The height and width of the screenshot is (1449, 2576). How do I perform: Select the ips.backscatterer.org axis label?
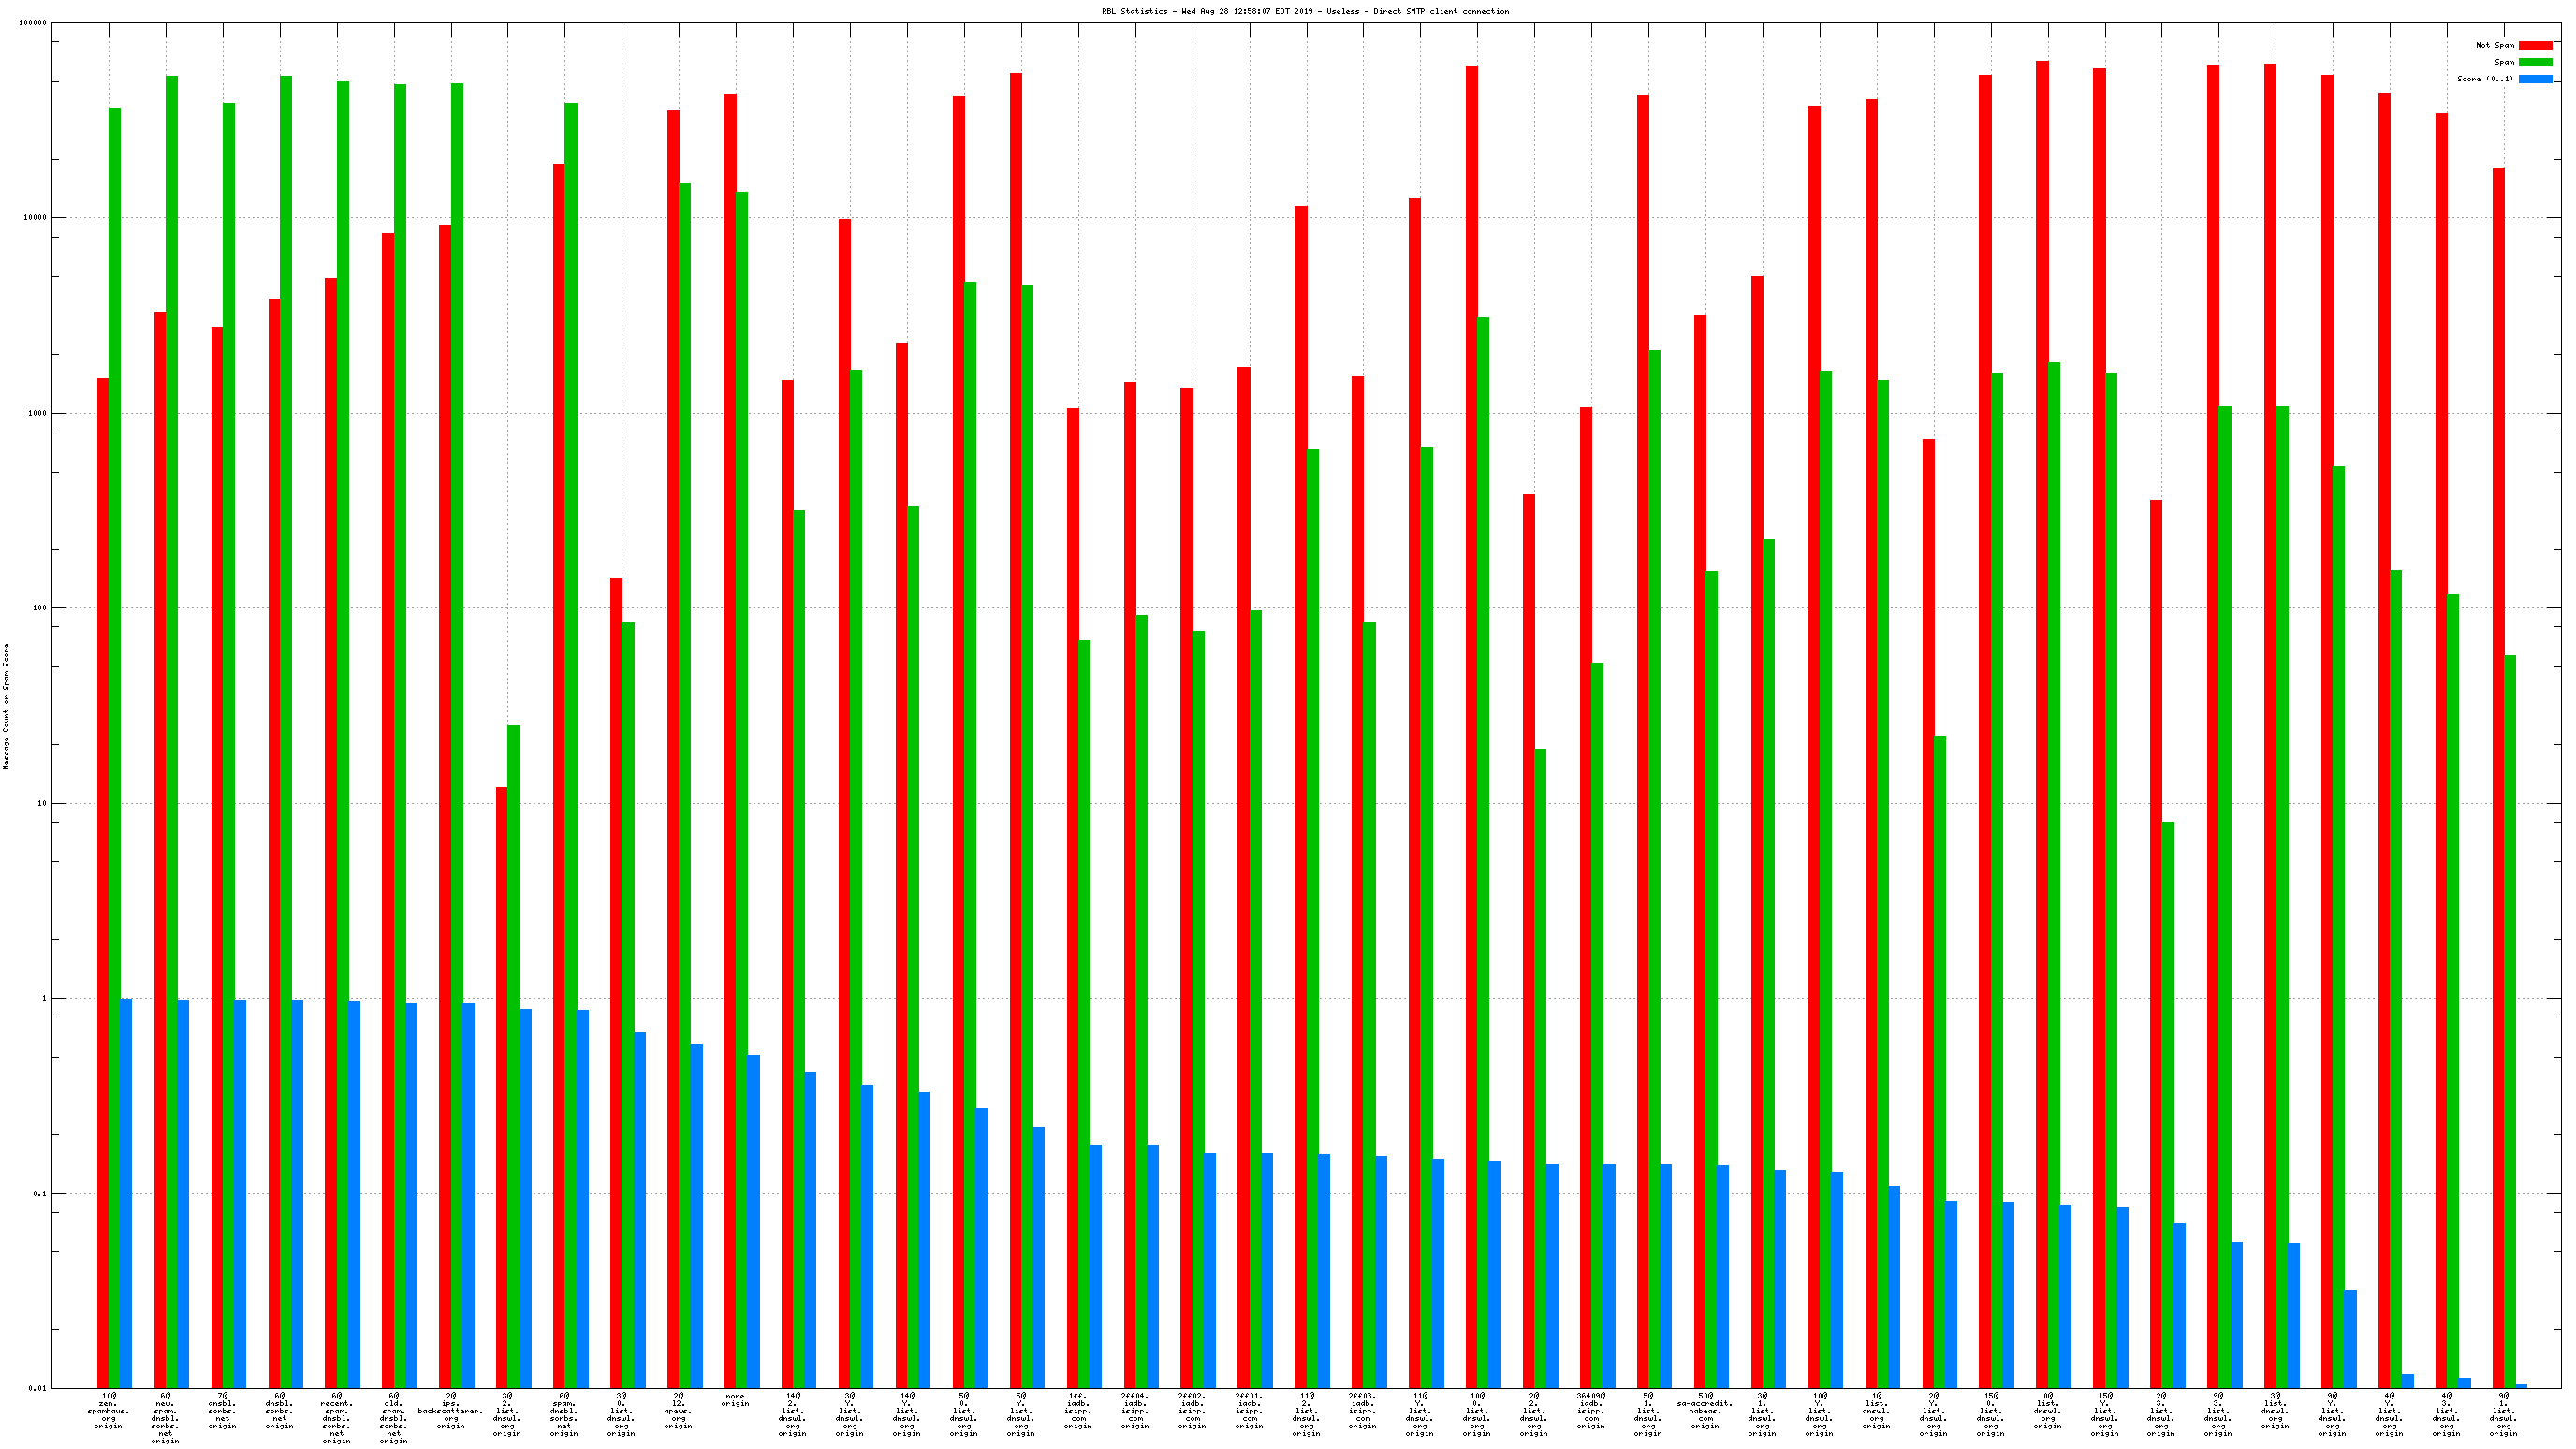[450, 1410]
